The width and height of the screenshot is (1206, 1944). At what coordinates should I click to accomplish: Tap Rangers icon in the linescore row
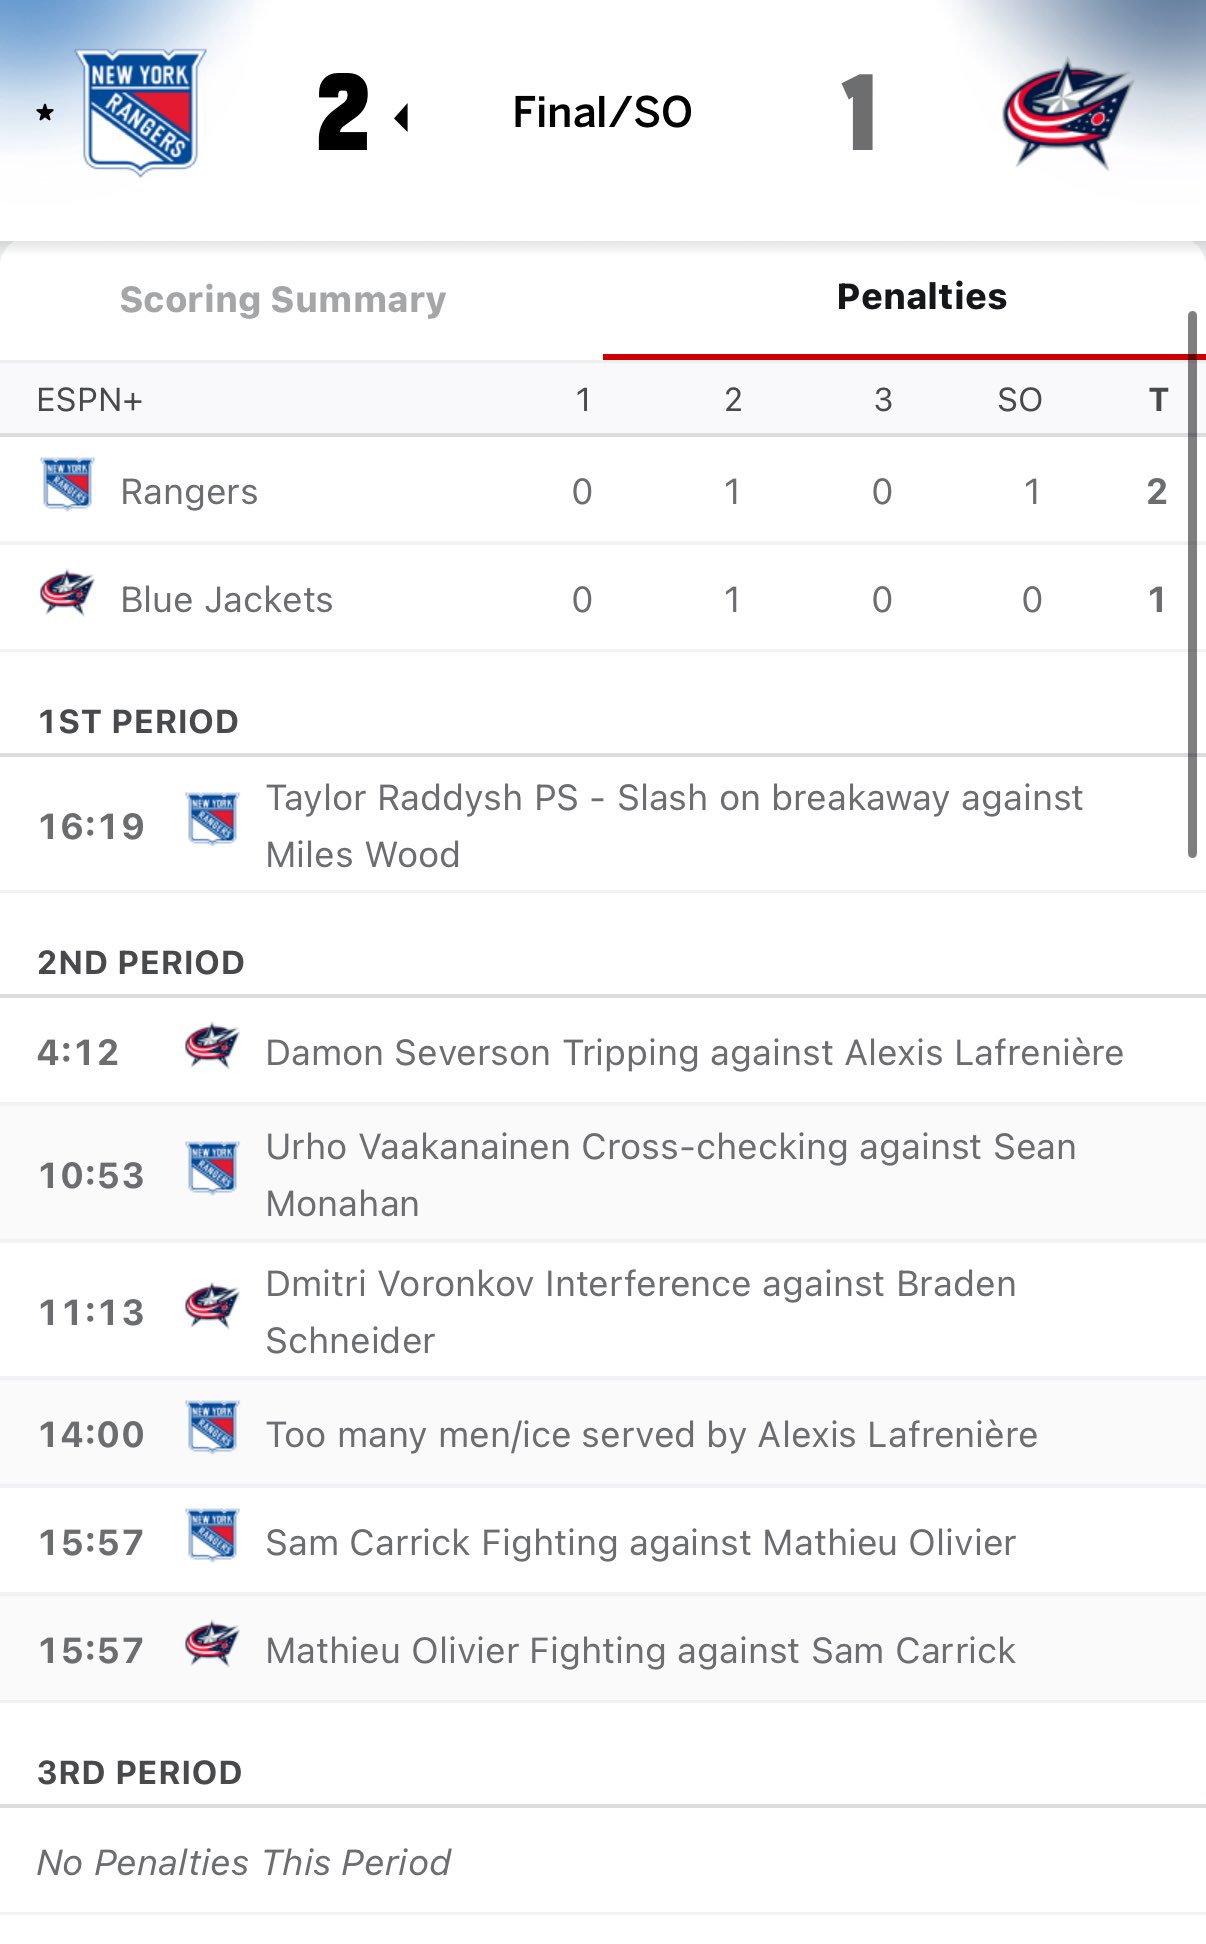(x=67, y=484)
